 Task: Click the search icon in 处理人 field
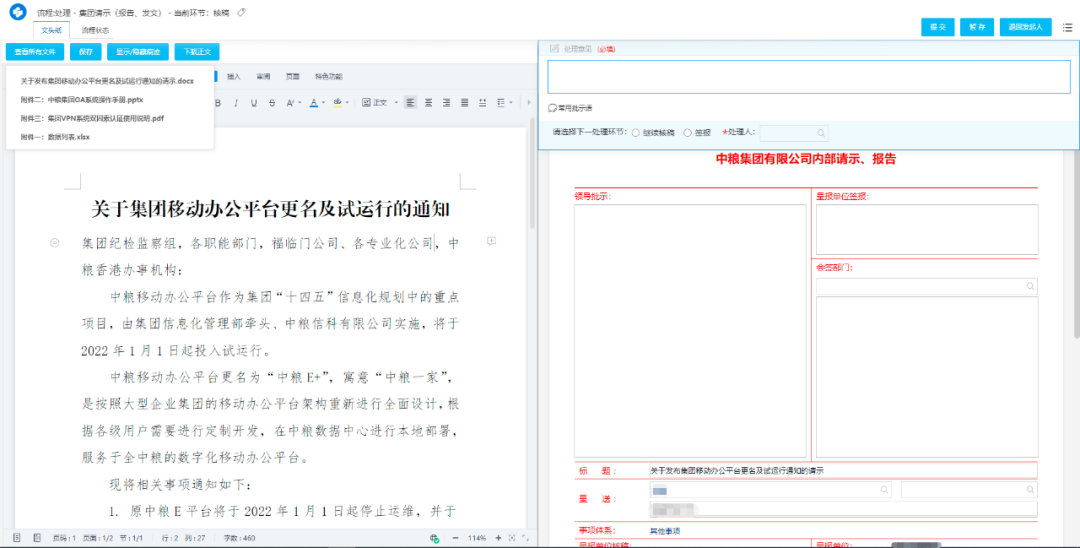coord(821,133)
